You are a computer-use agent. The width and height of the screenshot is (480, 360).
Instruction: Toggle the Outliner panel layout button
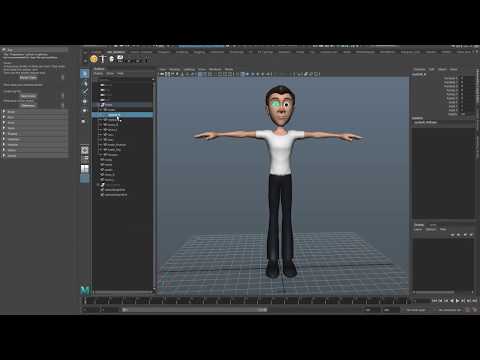click(85, 179)
